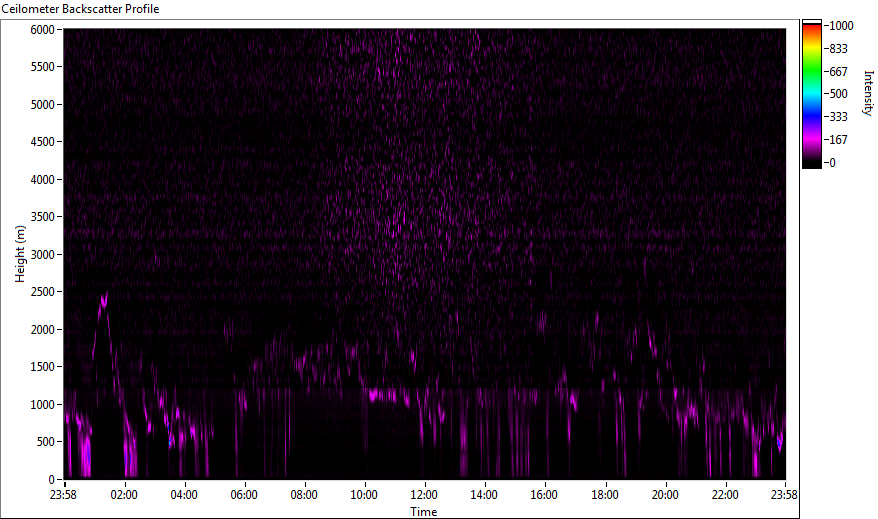
Task: Select the 833 intensity scale value
Action: click(838, 49)
